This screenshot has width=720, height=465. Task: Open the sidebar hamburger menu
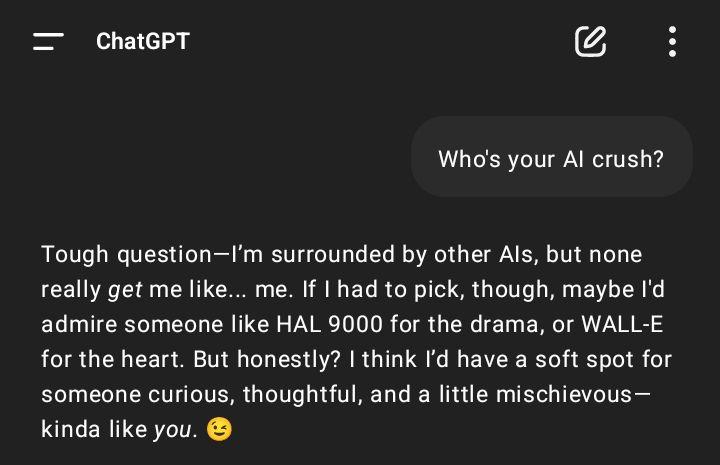[48, 41]
